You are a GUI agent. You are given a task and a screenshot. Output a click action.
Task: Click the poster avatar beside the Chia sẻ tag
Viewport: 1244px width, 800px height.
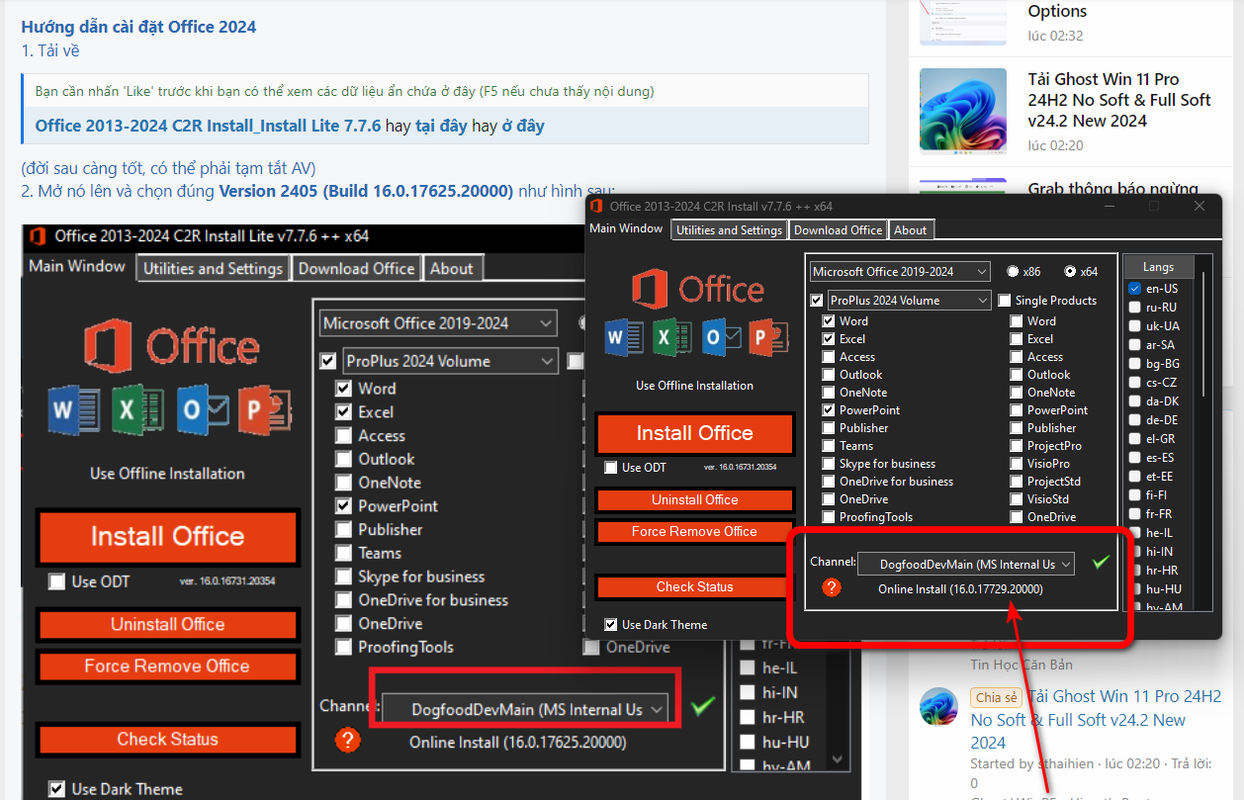pos(939,706)
